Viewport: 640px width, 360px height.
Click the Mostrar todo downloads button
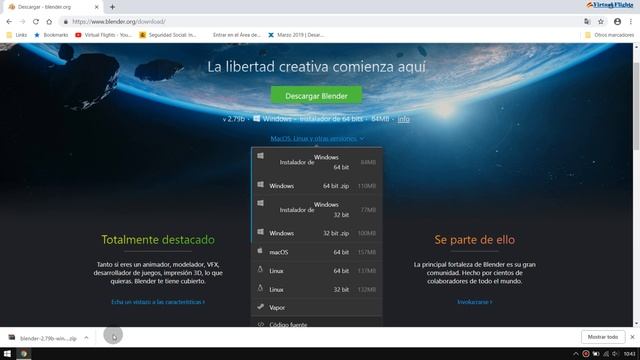[603, 337]
